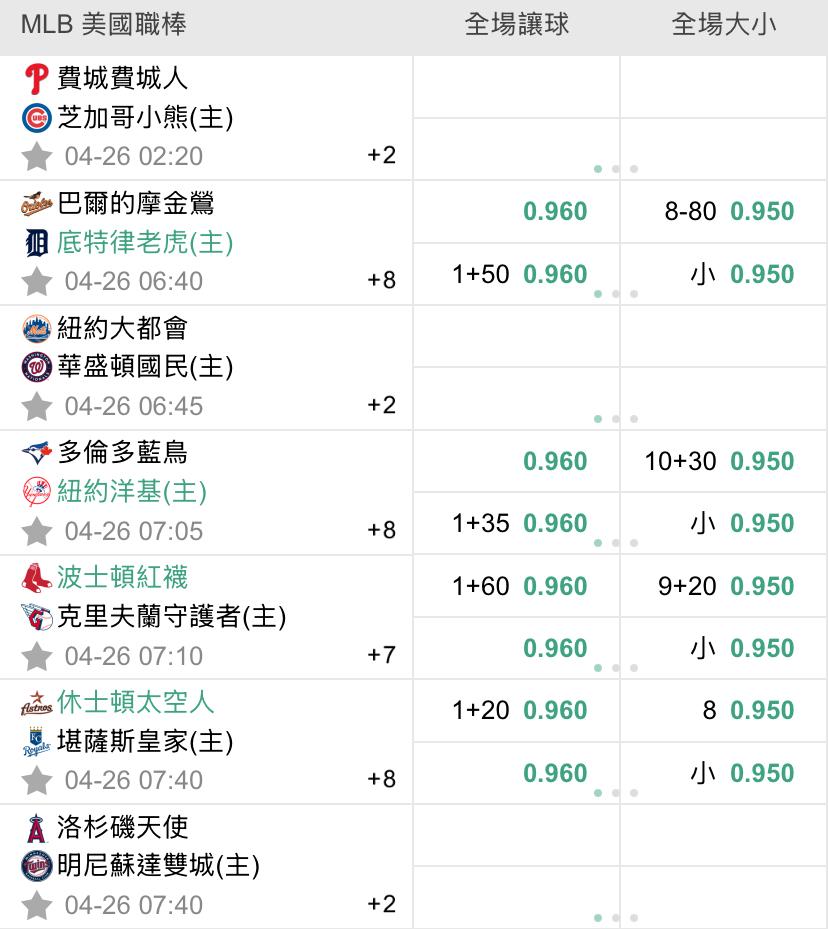
Task: Open 休士頓太空人 team name link
Action: (x=136, y=703)
